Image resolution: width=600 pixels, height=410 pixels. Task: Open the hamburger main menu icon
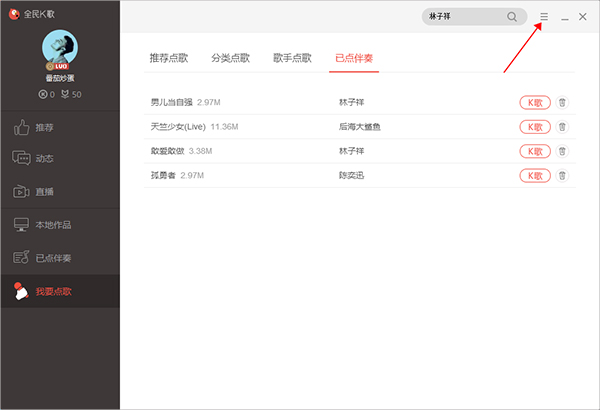coord(544,17)
